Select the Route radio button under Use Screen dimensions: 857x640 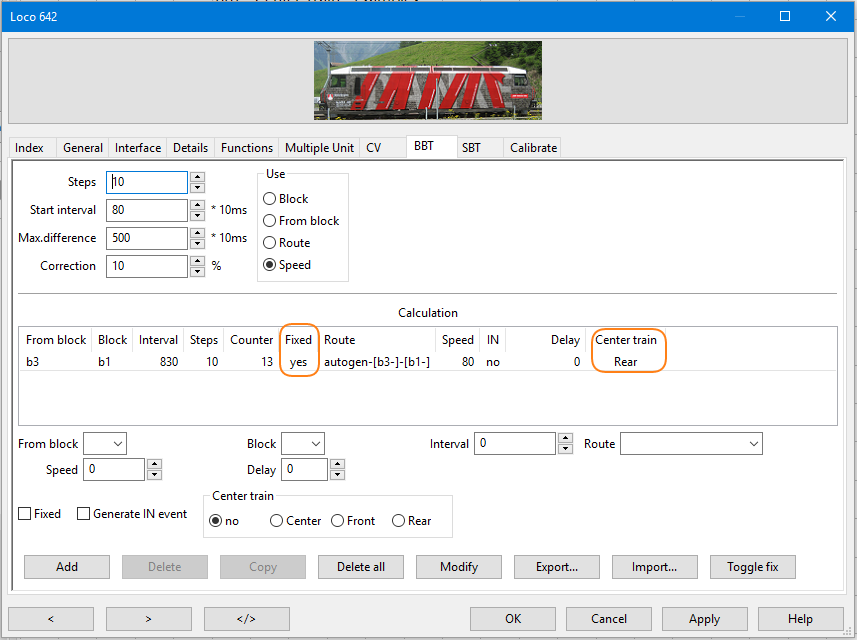pos(270,243)
